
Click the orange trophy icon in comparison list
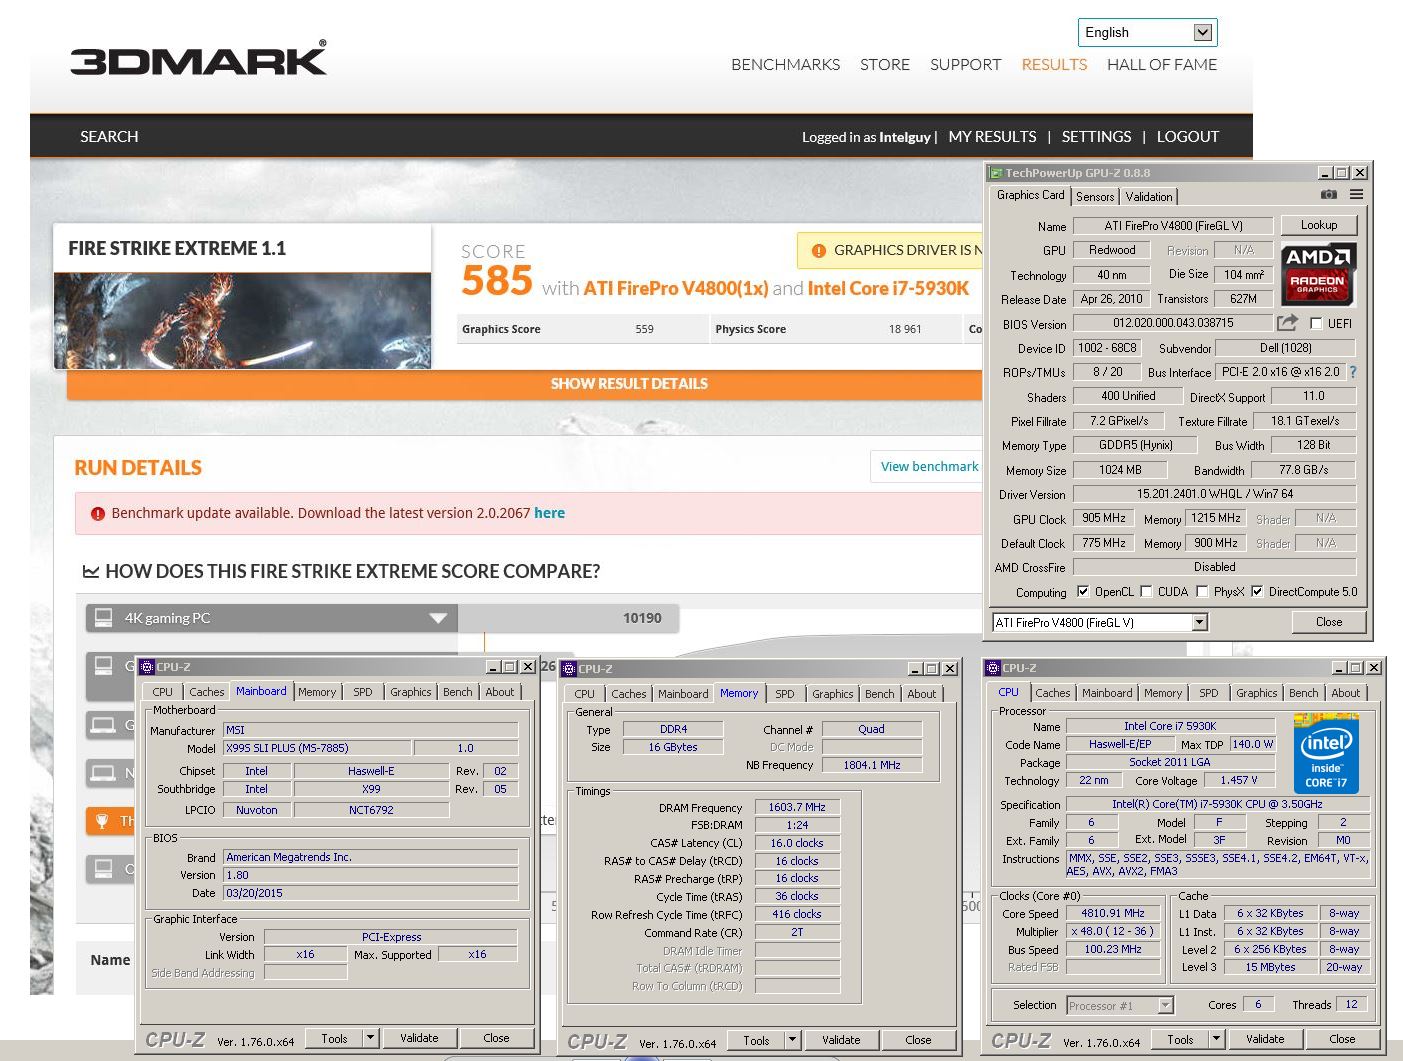[101, 821]
